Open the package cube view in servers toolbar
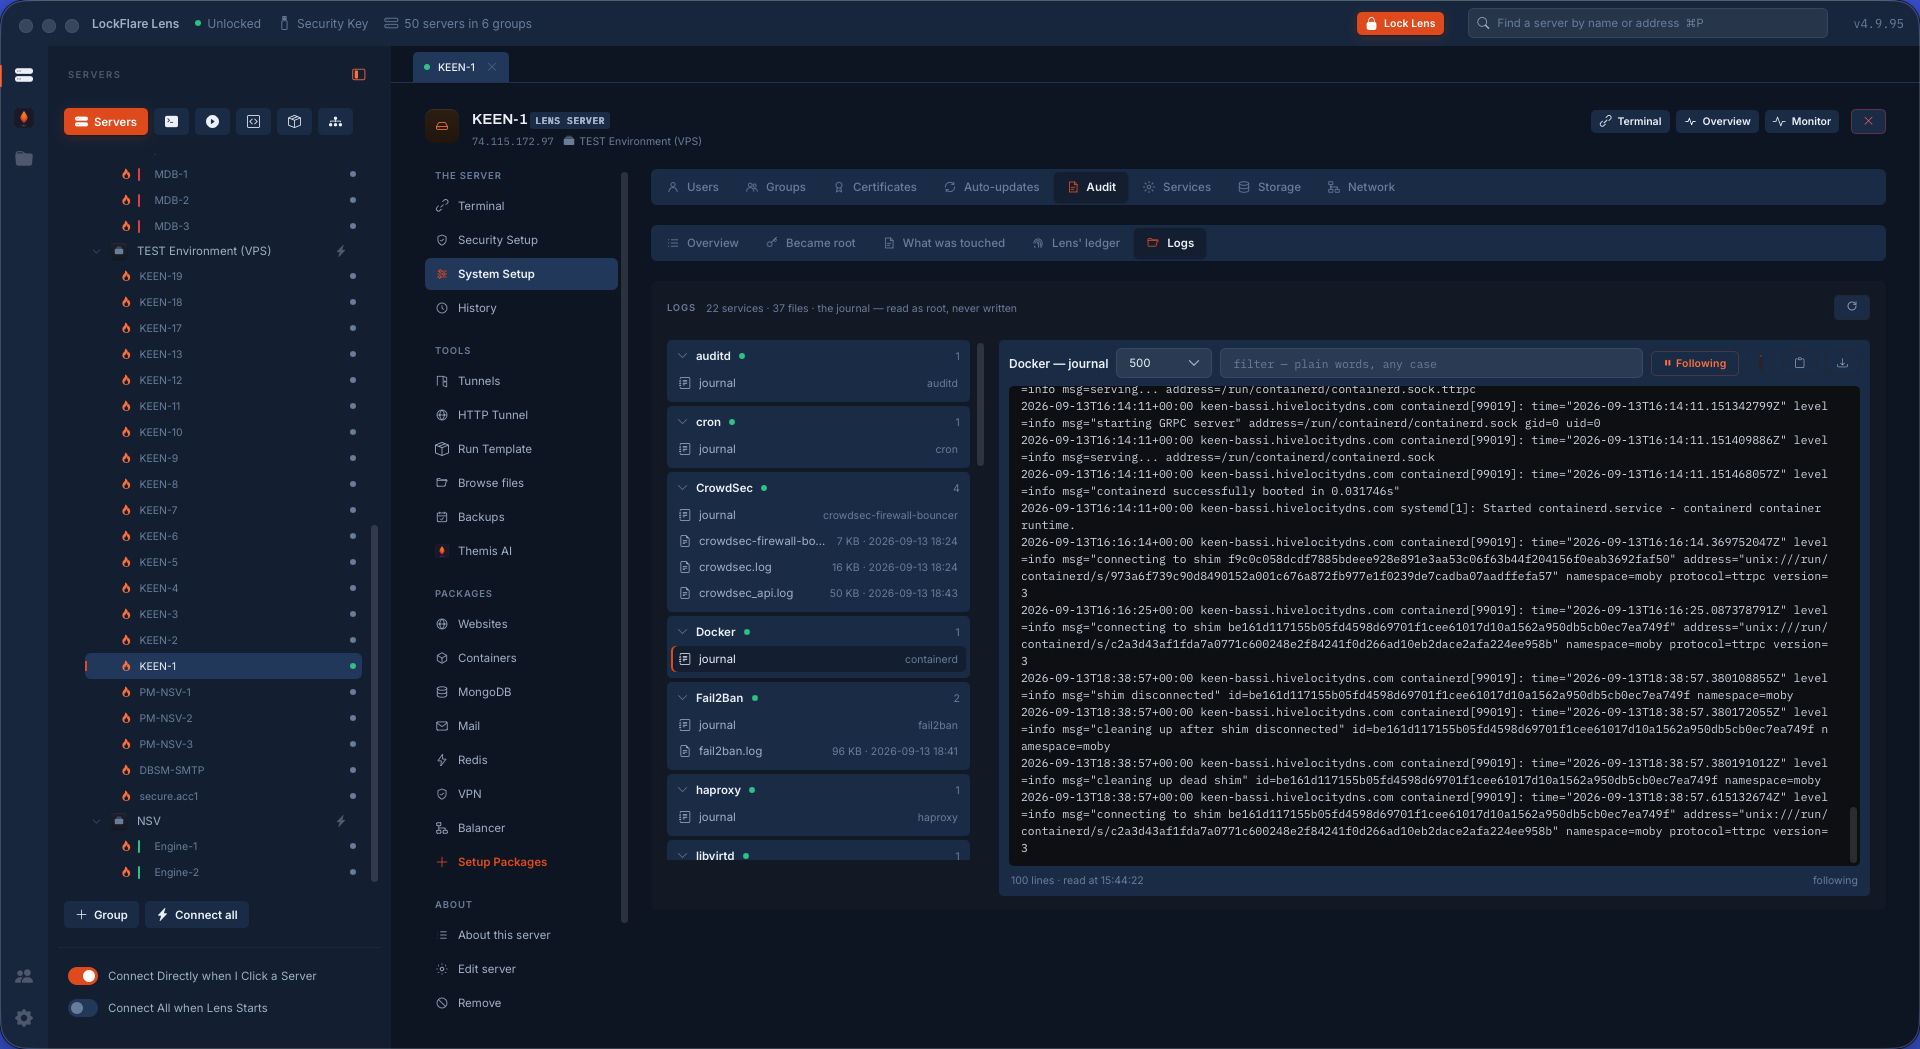 tap(295, 122)
